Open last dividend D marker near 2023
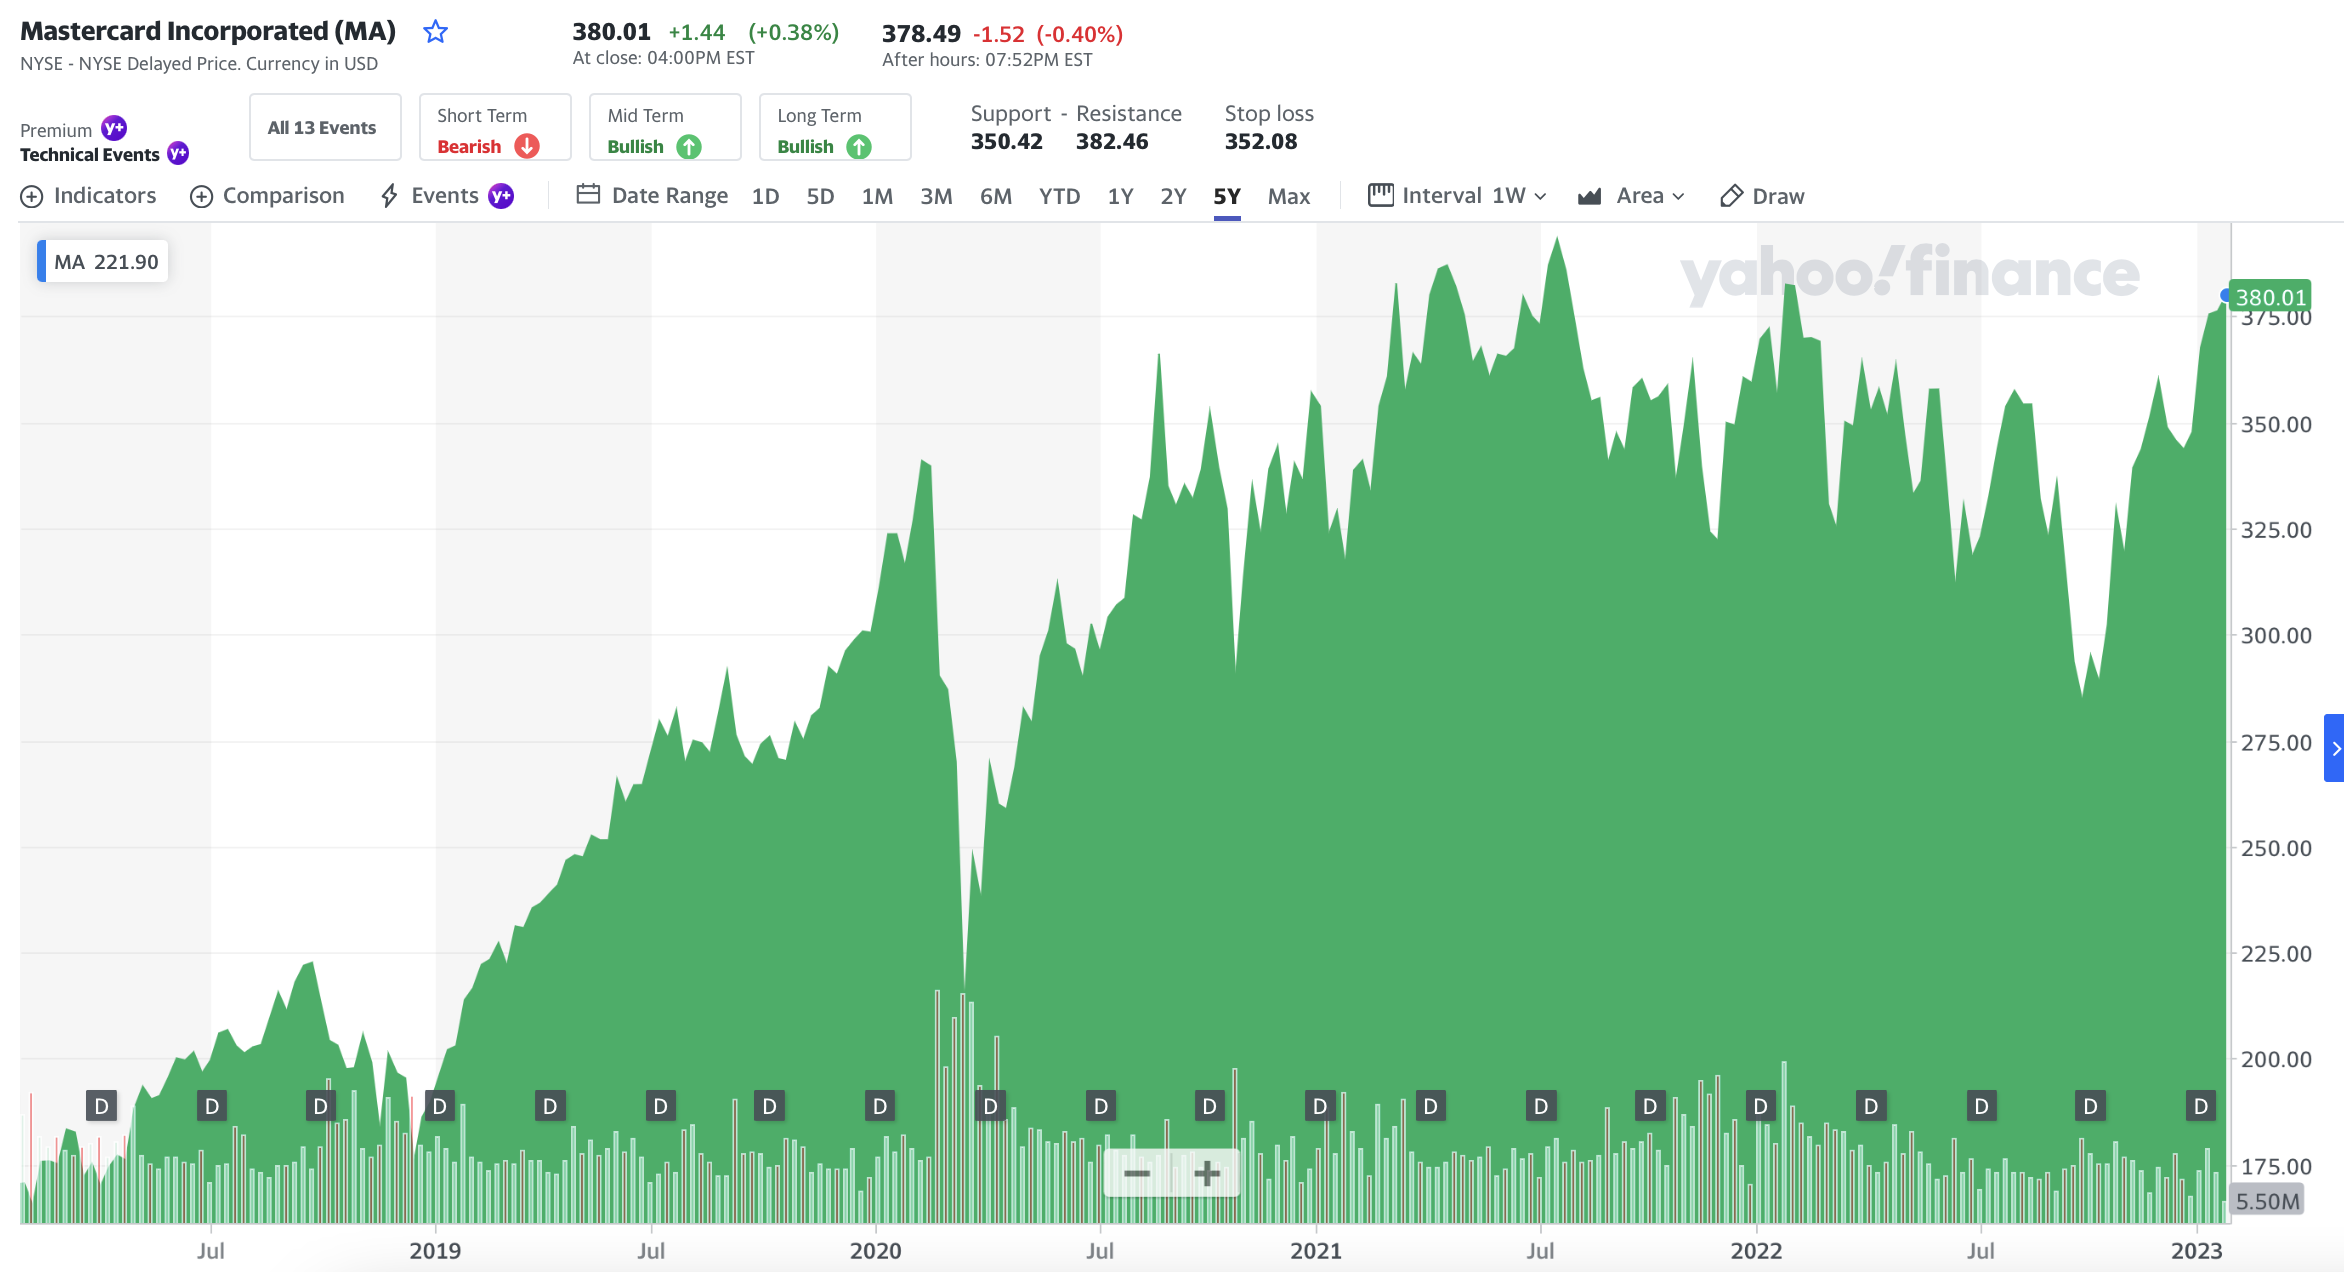The width and height of the screenshot is (2344, 1272). coord(2201,1106)
